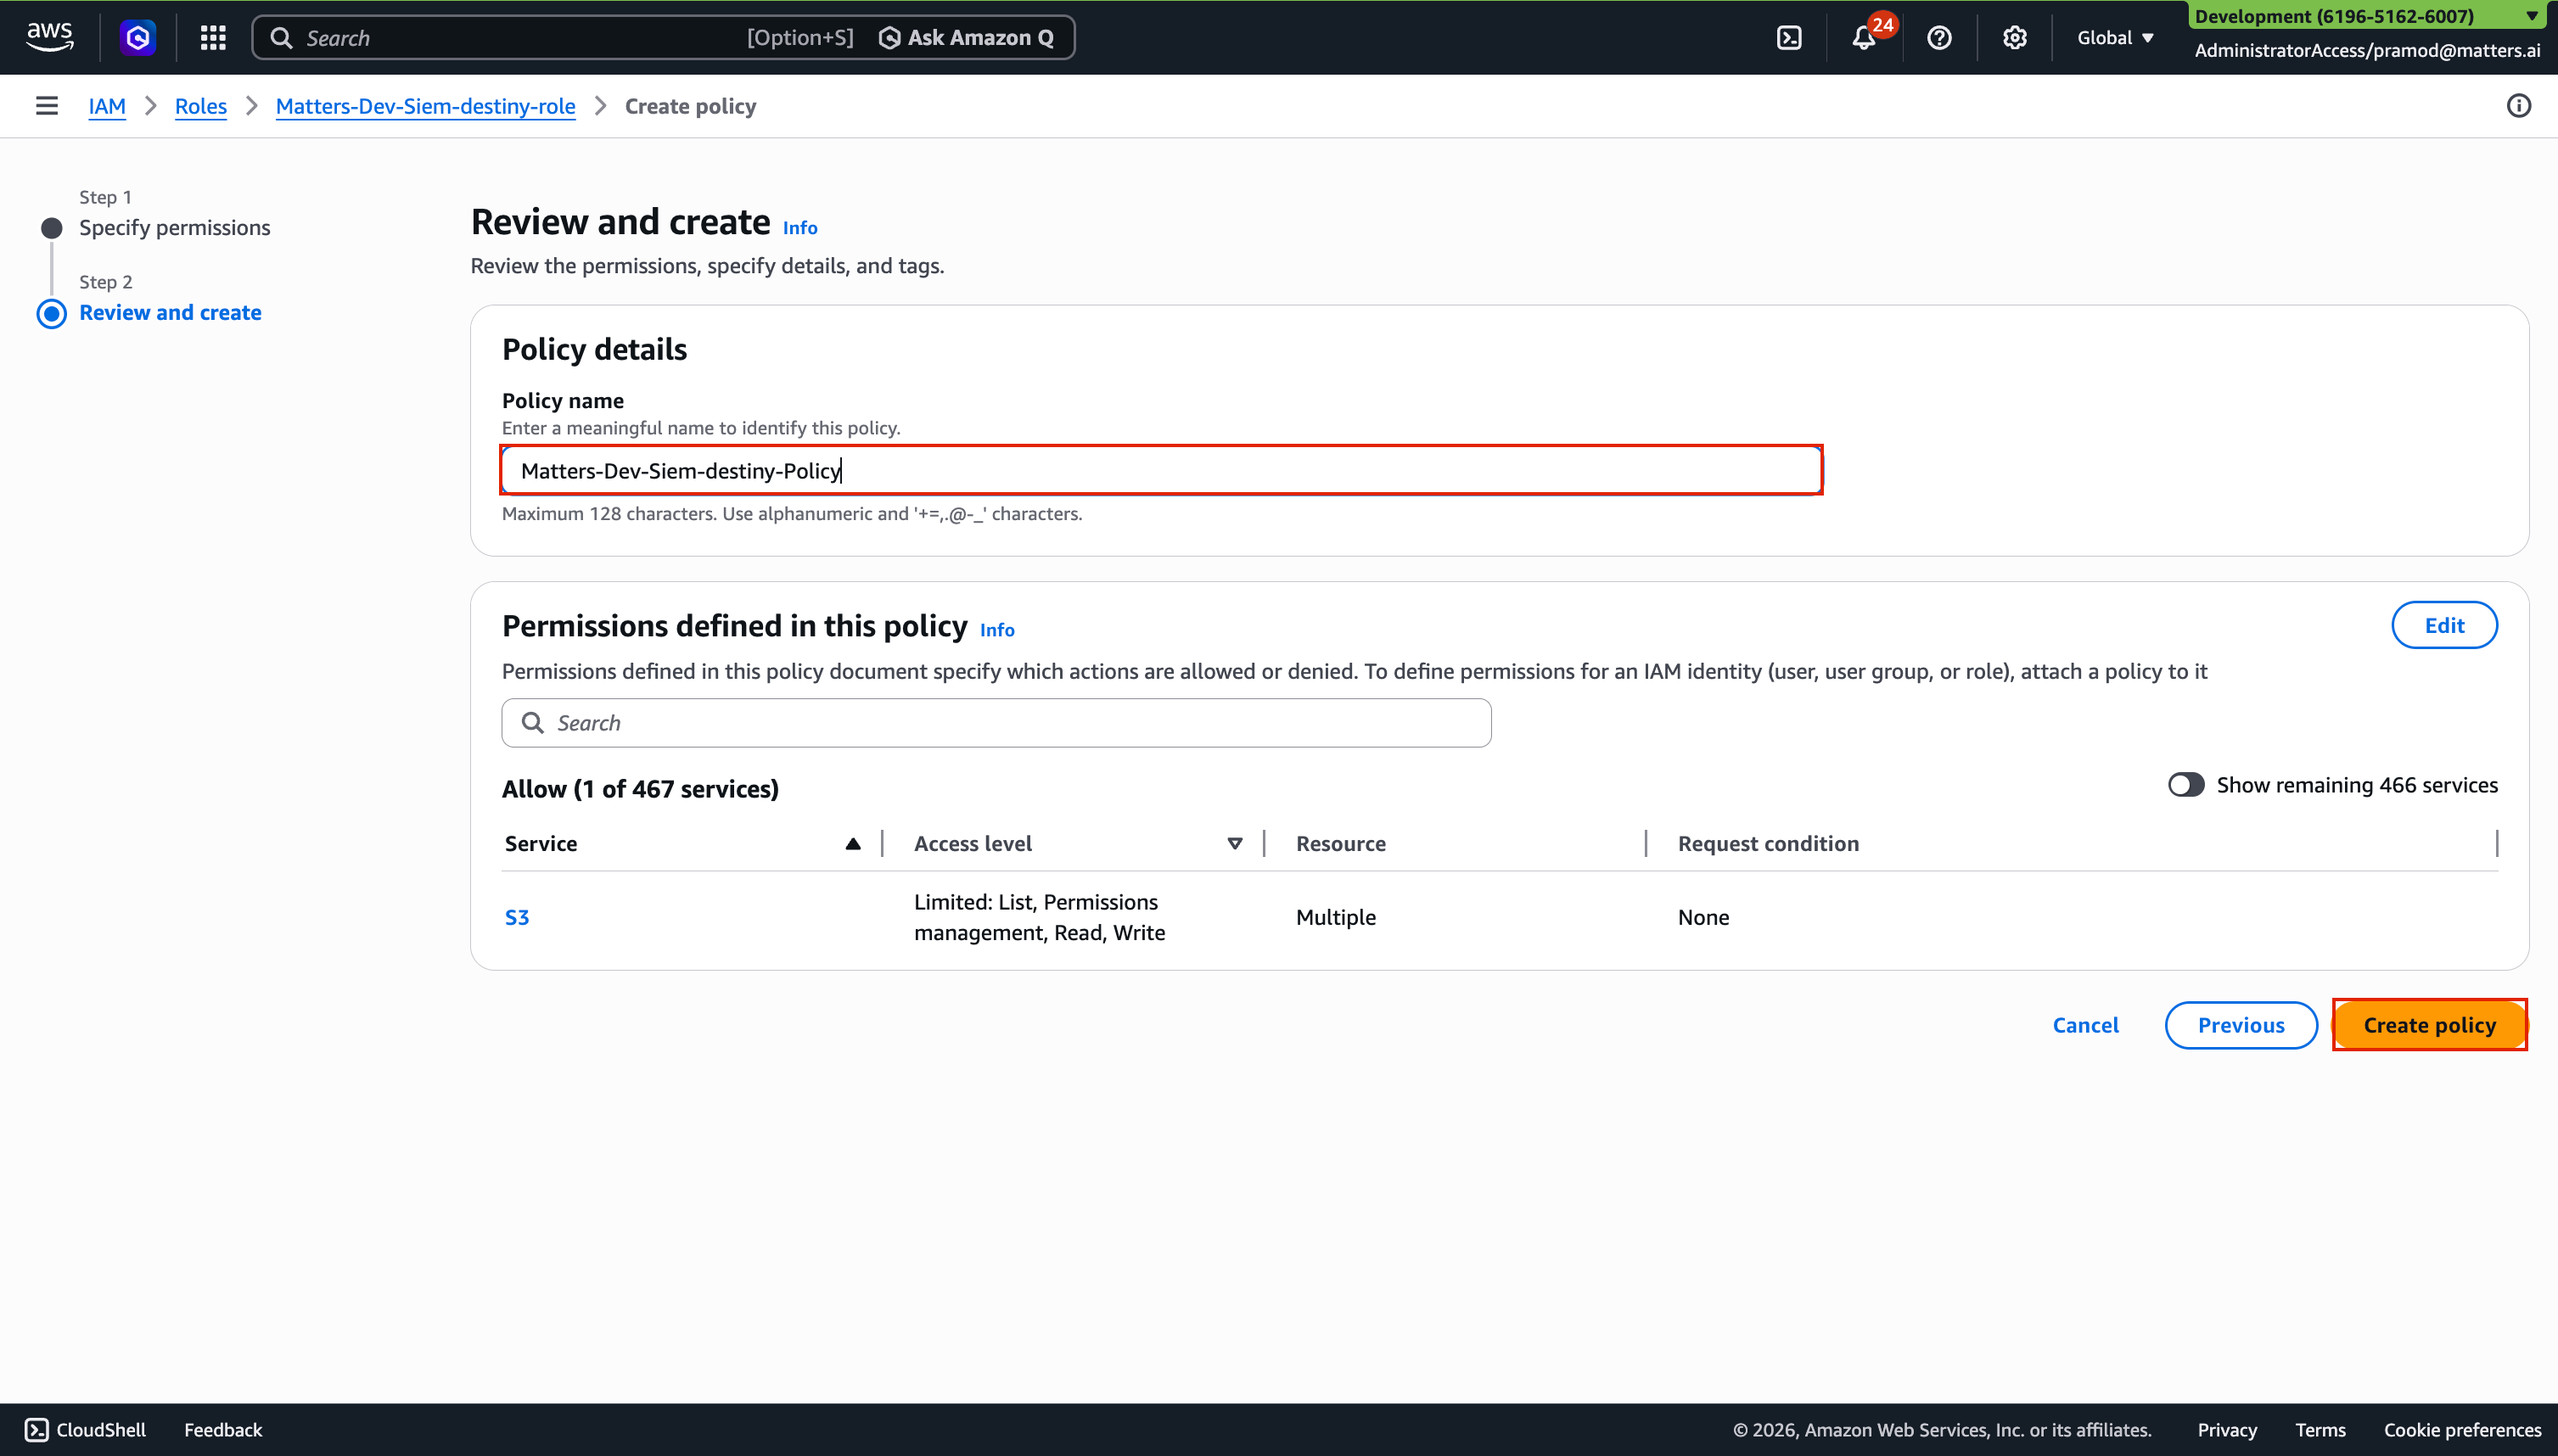Open settings gear icon
The height and width of the screenshot is (1456, 2558).
click(x=2014, y=38)
